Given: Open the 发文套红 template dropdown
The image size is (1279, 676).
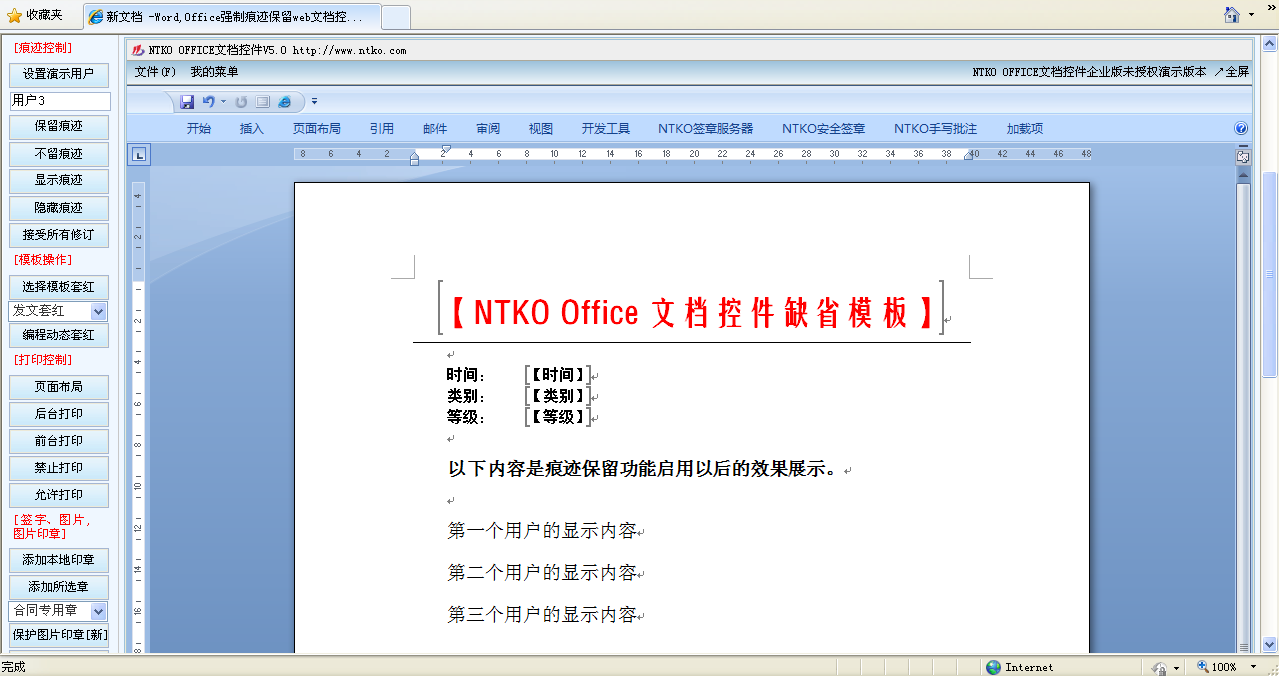Looking at the screenshot, I should [98, 311].
